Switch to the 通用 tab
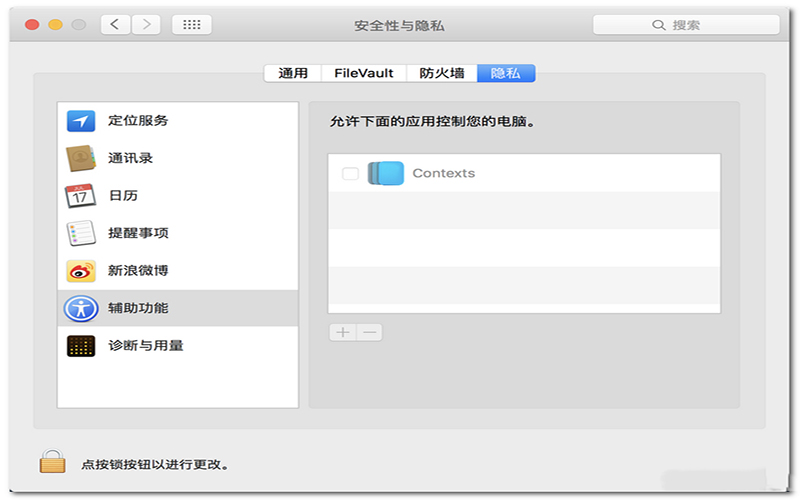This screenshot has height=500, width=800. (x=293, y=73)
